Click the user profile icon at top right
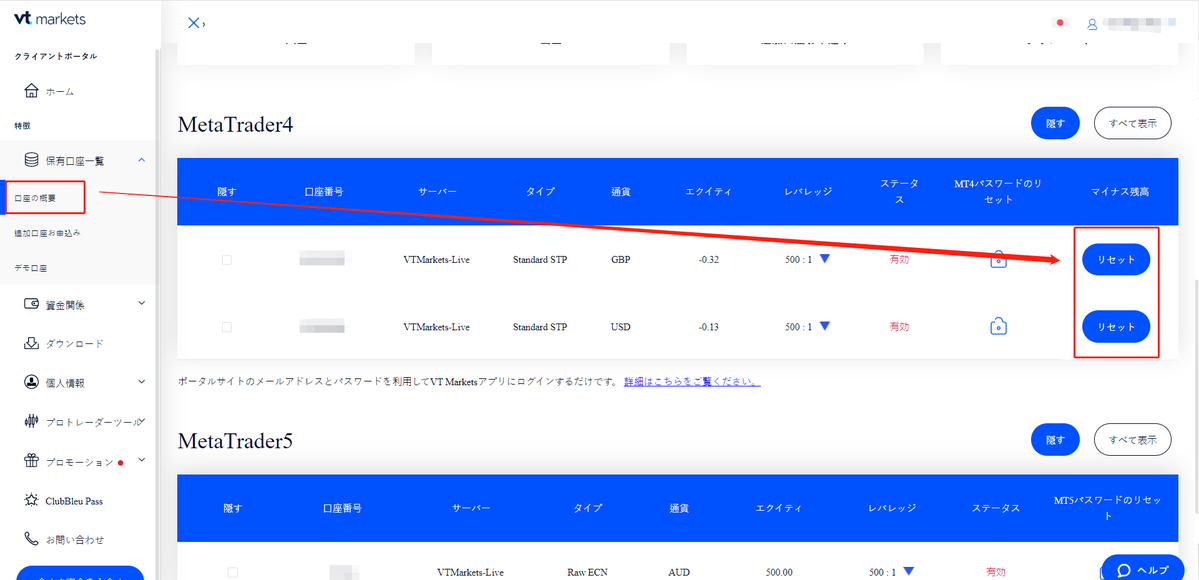1199x580 pixels. (x=1092, y=24)
